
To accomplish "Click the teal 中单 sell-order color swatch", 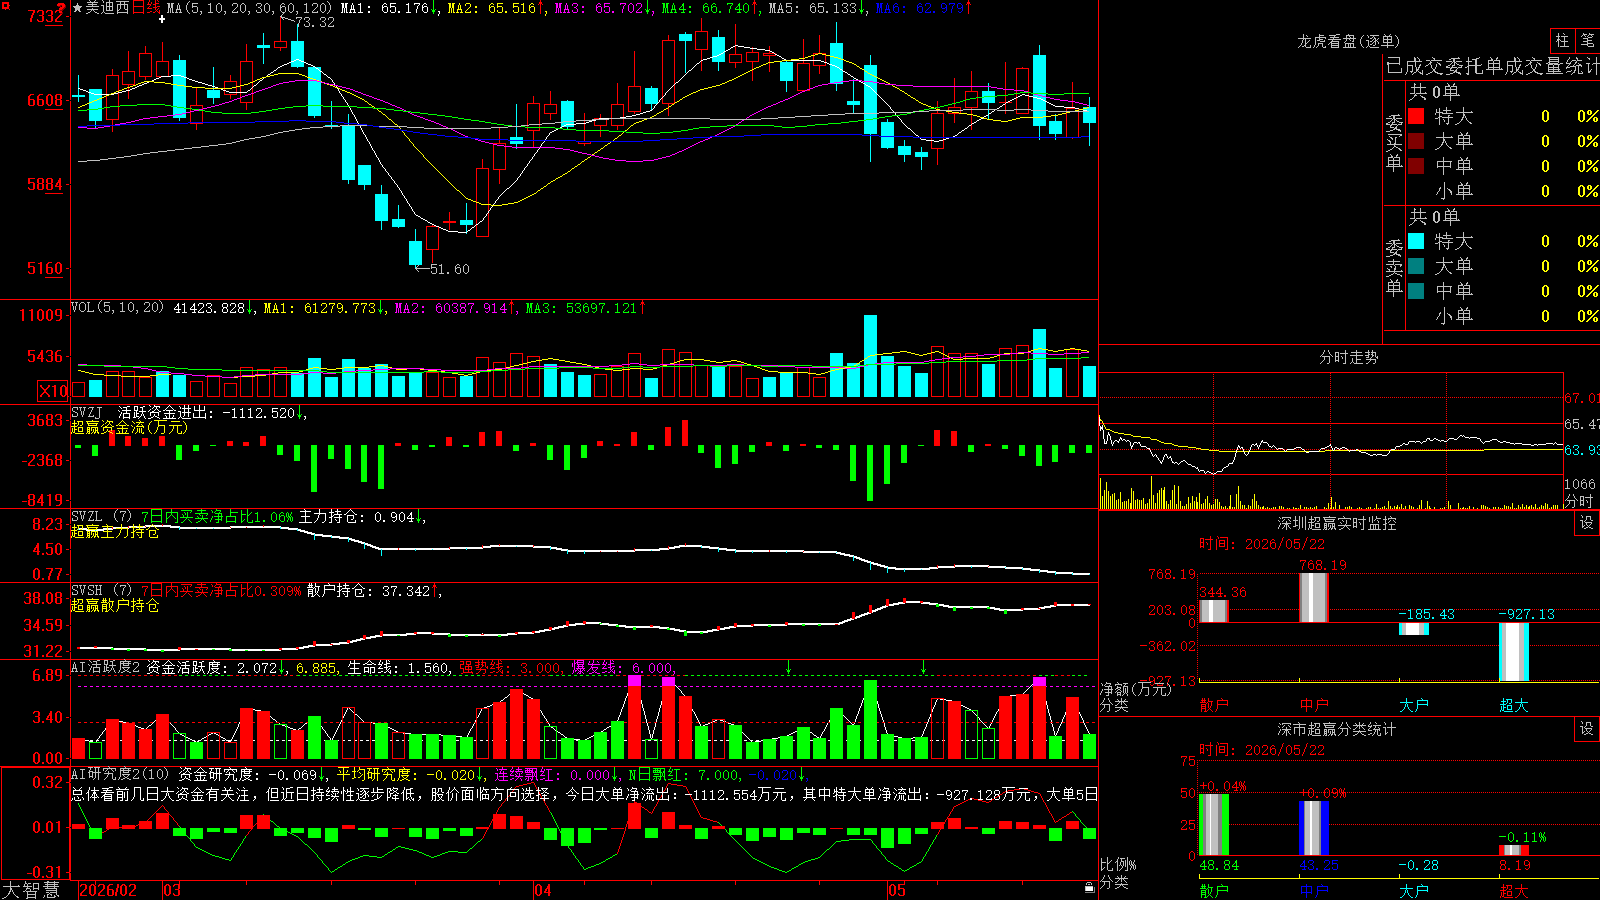I will (x=1416, y=291).
